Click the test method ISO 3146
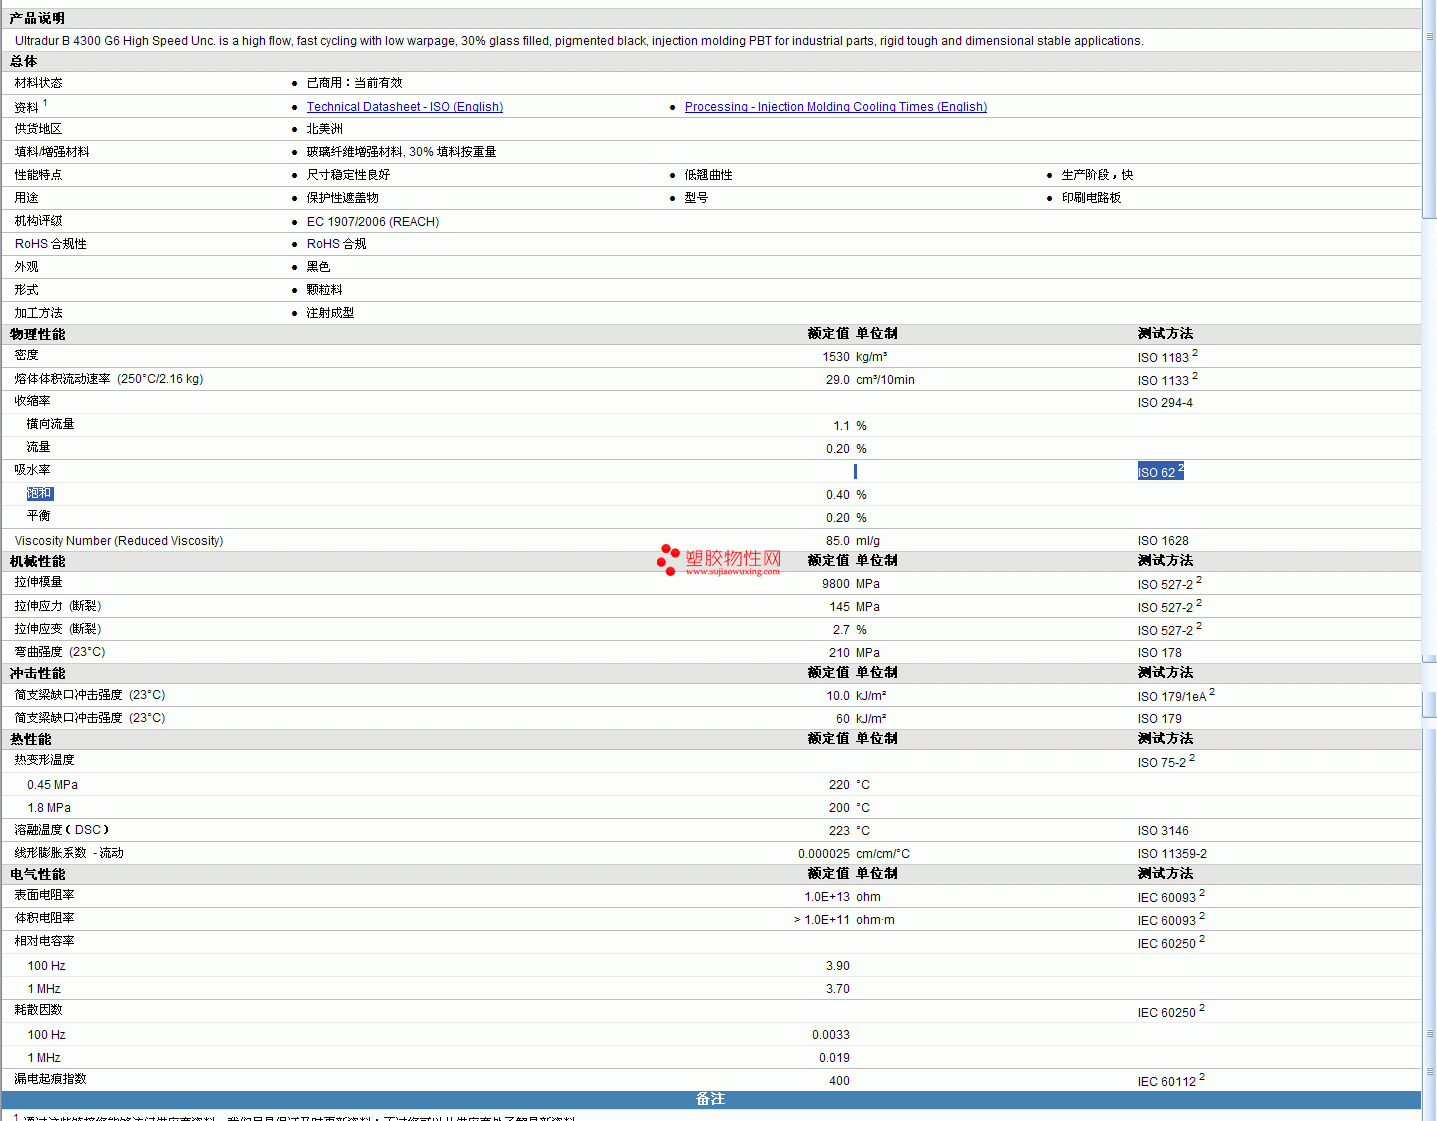Image resolution: width=1437 pixels, height=1121 pixels. [1164, 831]
